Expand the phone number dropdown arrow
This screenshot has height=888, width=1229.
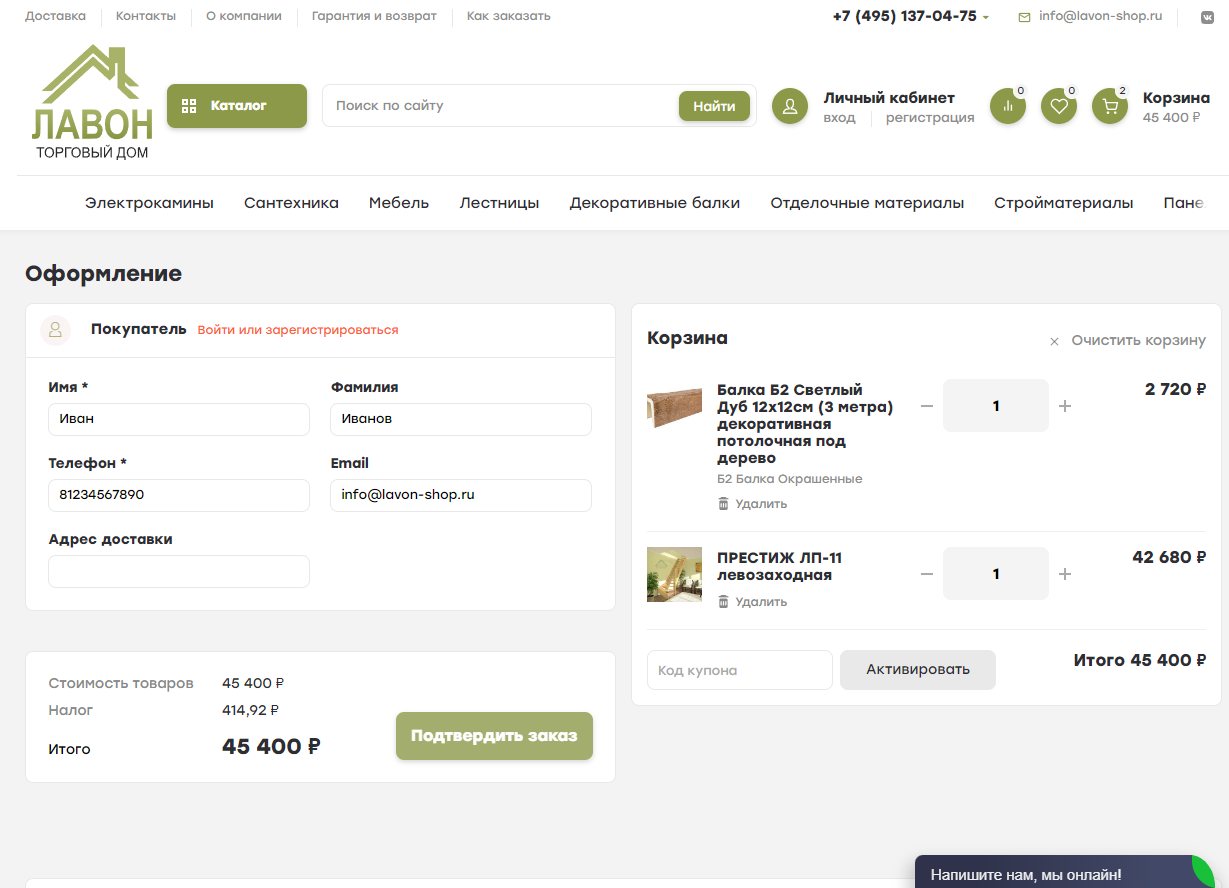(x=986, y=18)
